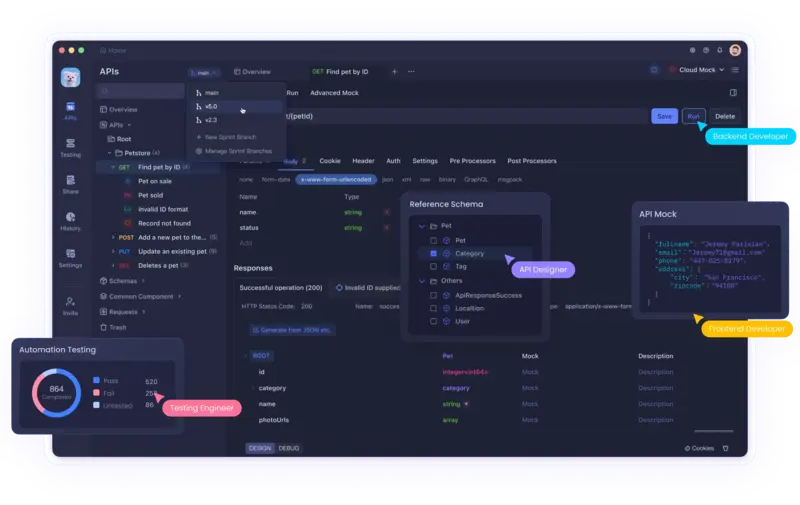This screenshot has height=505, width=800.
Task: Switch to the Cookie tab
Action: point(330,161)
